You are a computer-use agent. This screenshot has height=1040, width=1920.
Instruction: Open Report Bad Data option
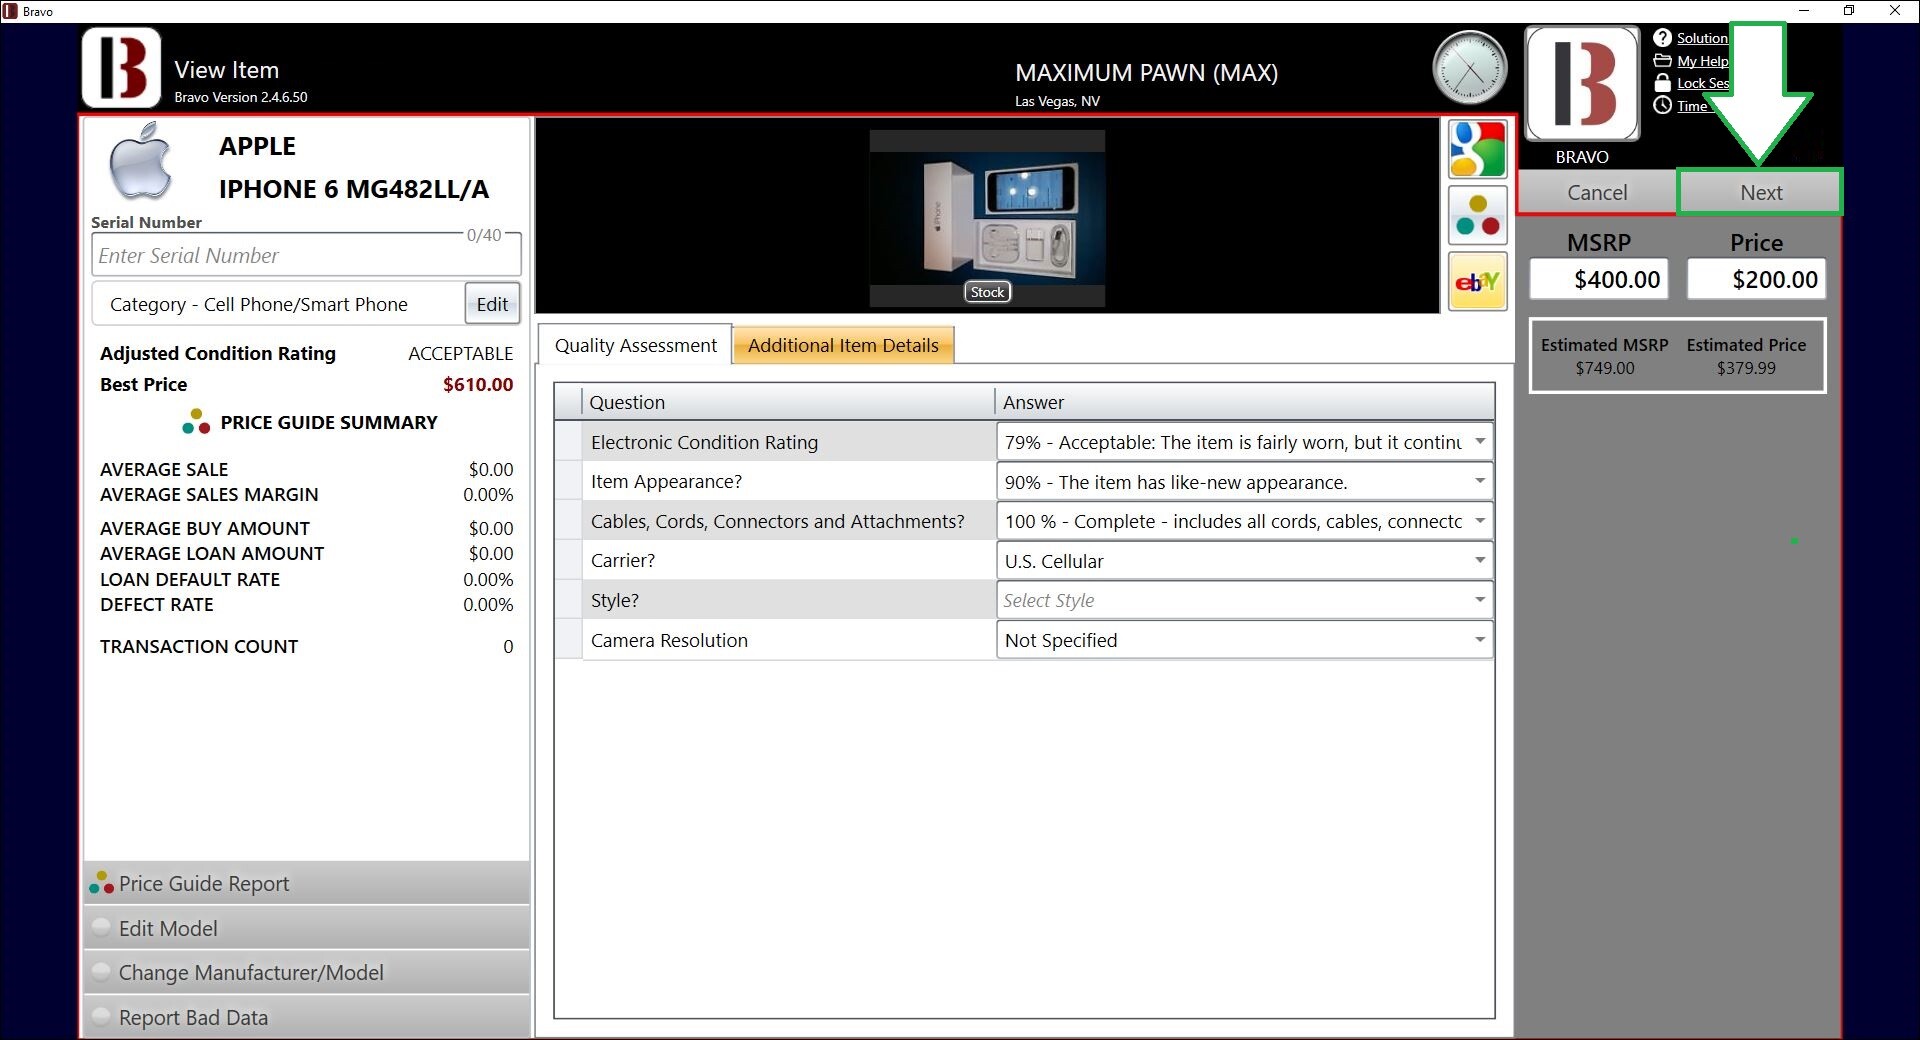[x=307, y=1017]
